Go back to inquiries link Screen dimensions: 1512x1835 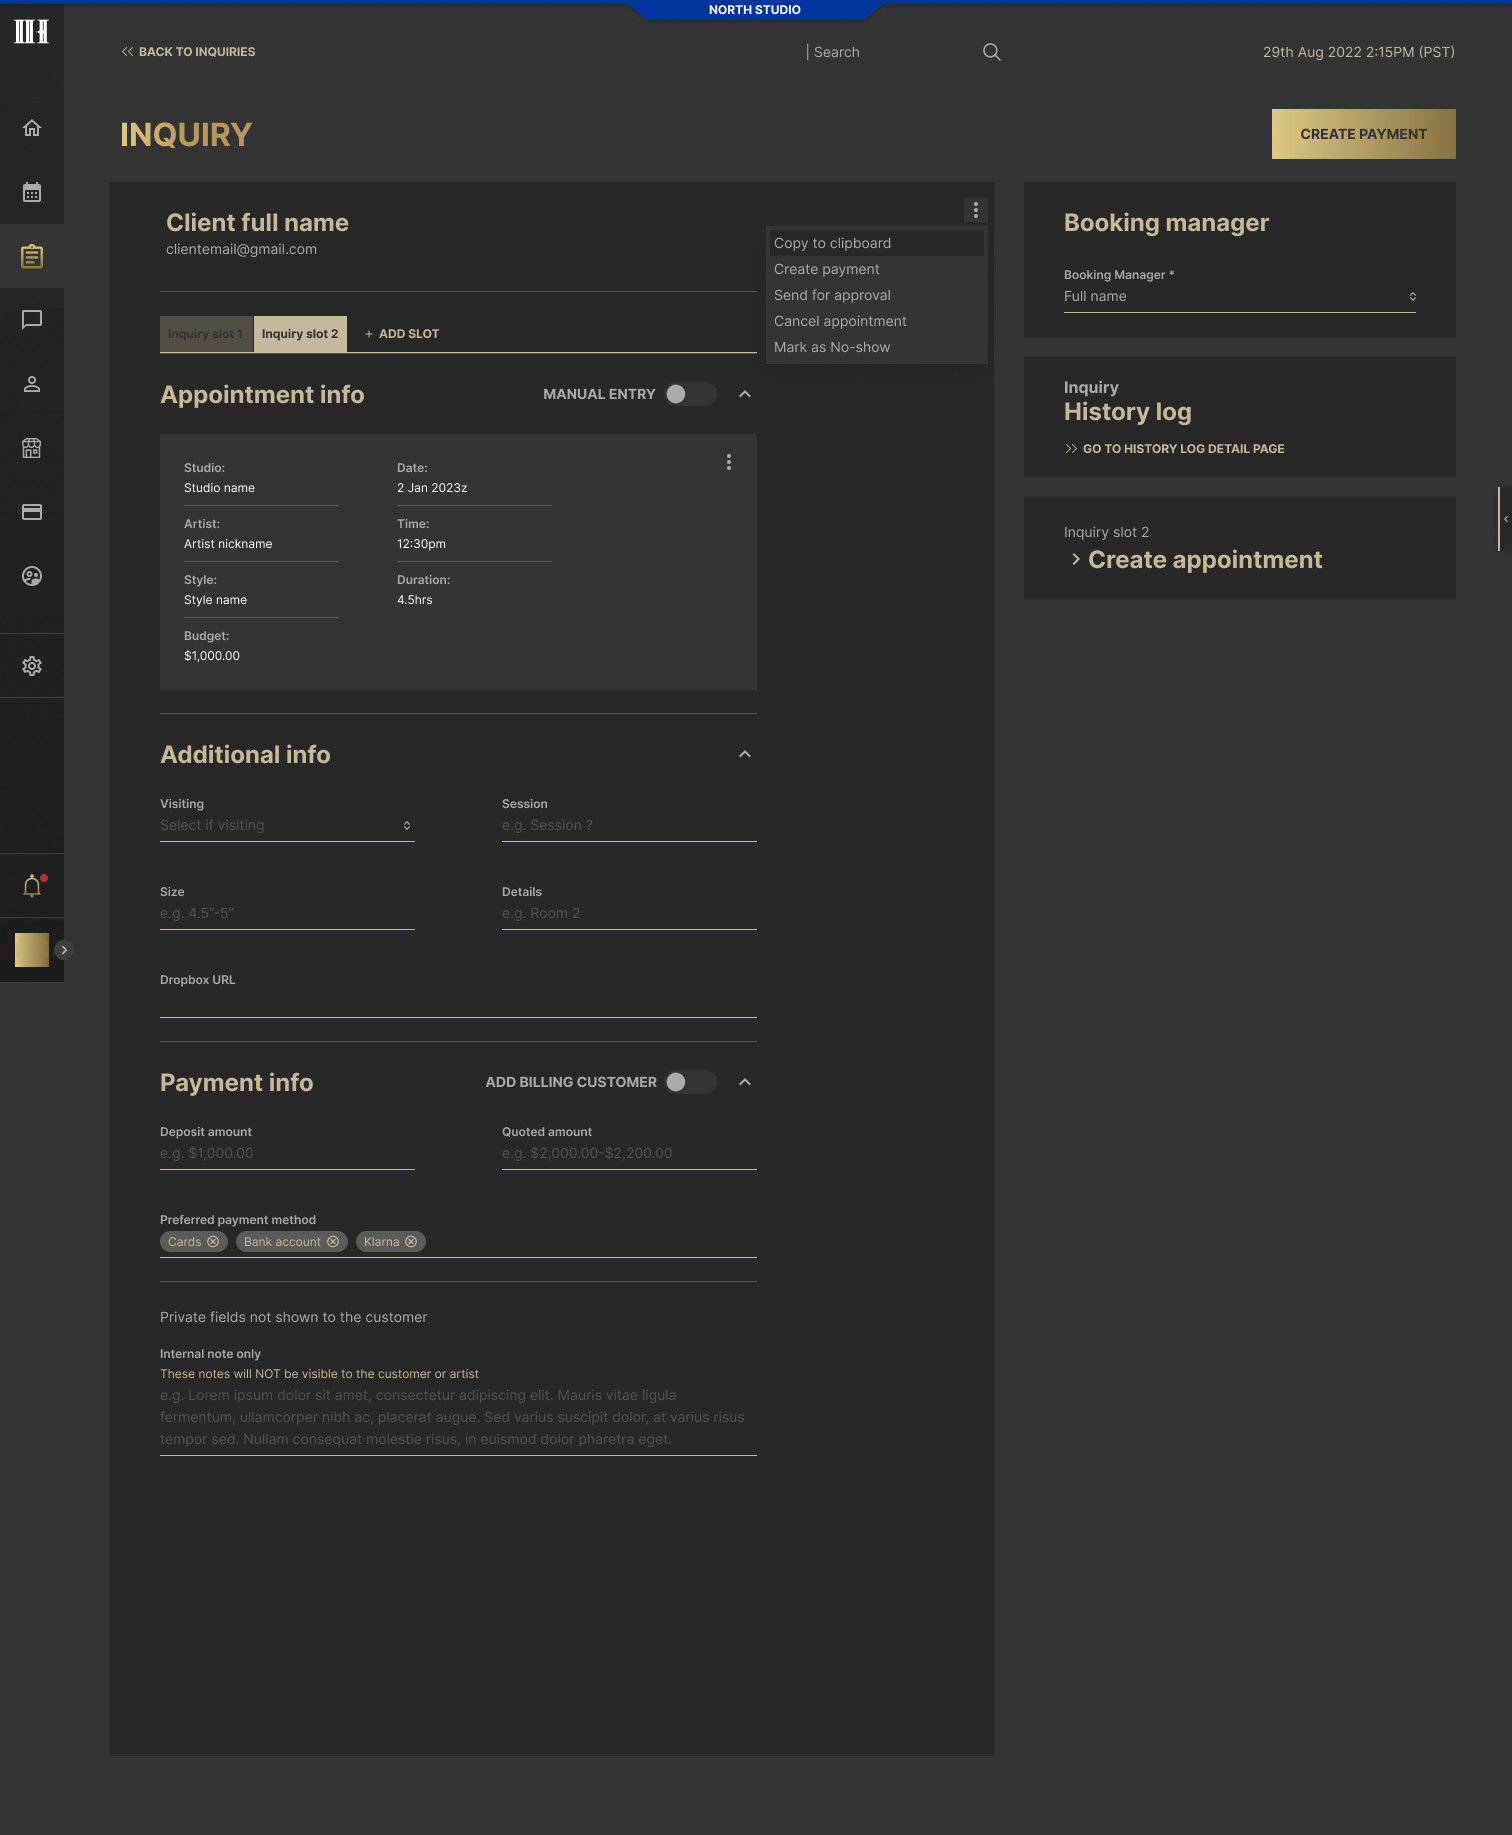click(x=188, y=52)
